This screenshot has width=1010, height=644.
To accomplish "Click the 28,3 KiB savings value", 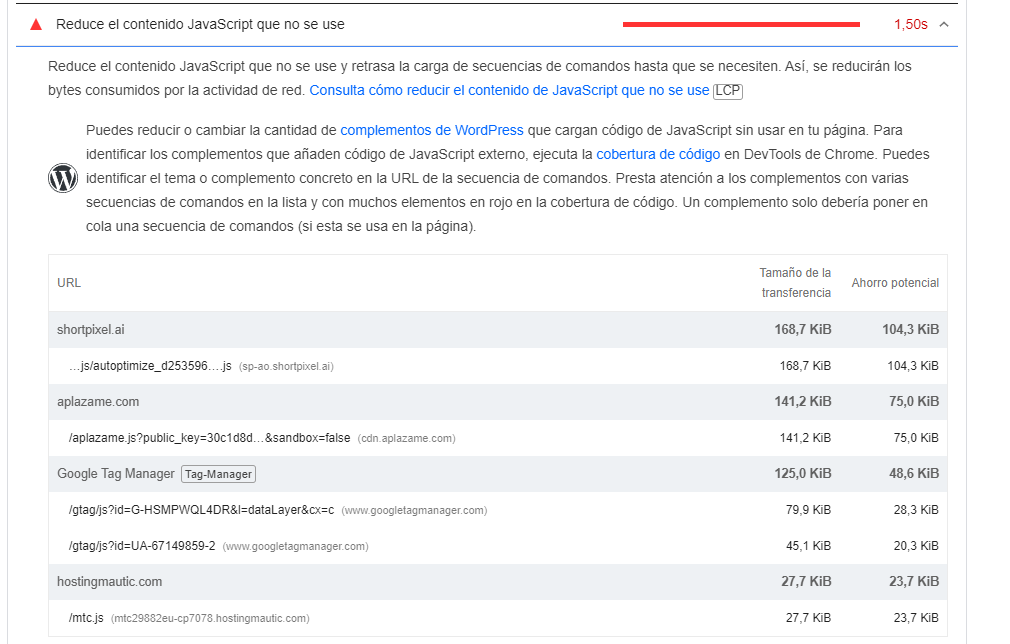I will (x=916, y=510).
